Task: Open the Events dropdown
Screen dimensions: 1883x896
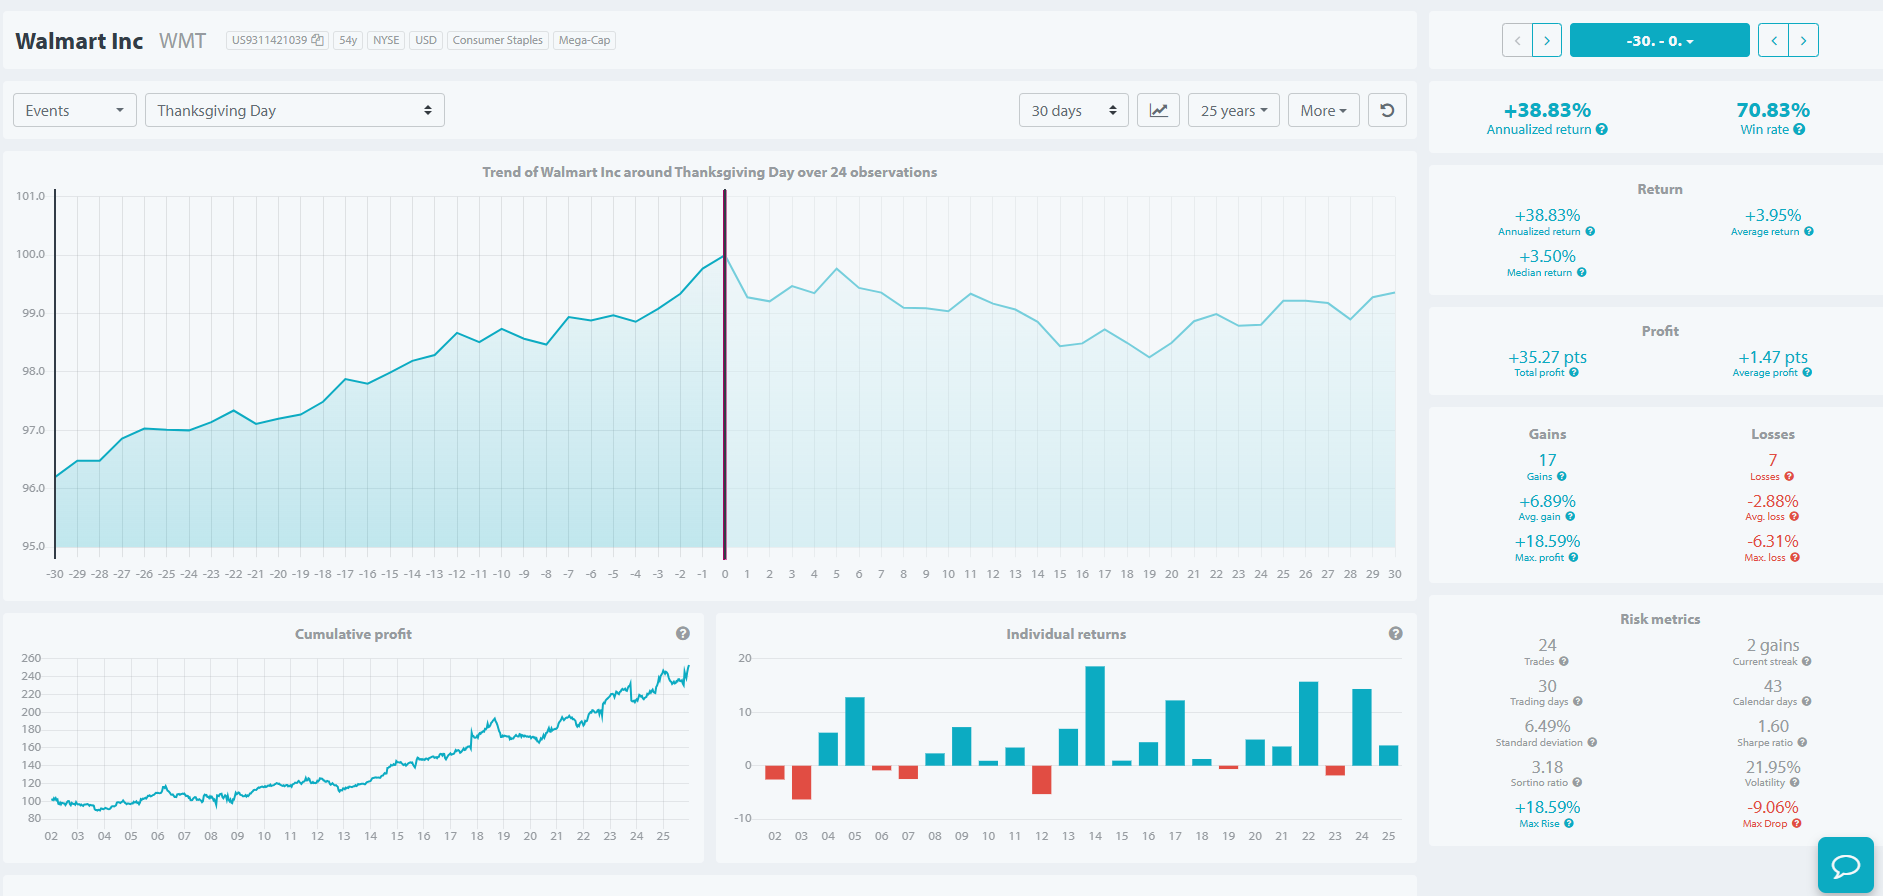Action: pyautogui.click(x=75, y=110)
